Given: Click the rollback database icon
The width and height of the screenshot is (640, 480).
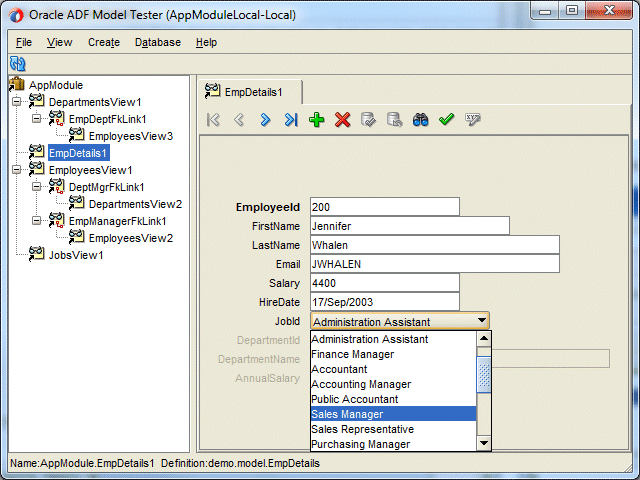Looking at the screenshot, I should (394, 120).
